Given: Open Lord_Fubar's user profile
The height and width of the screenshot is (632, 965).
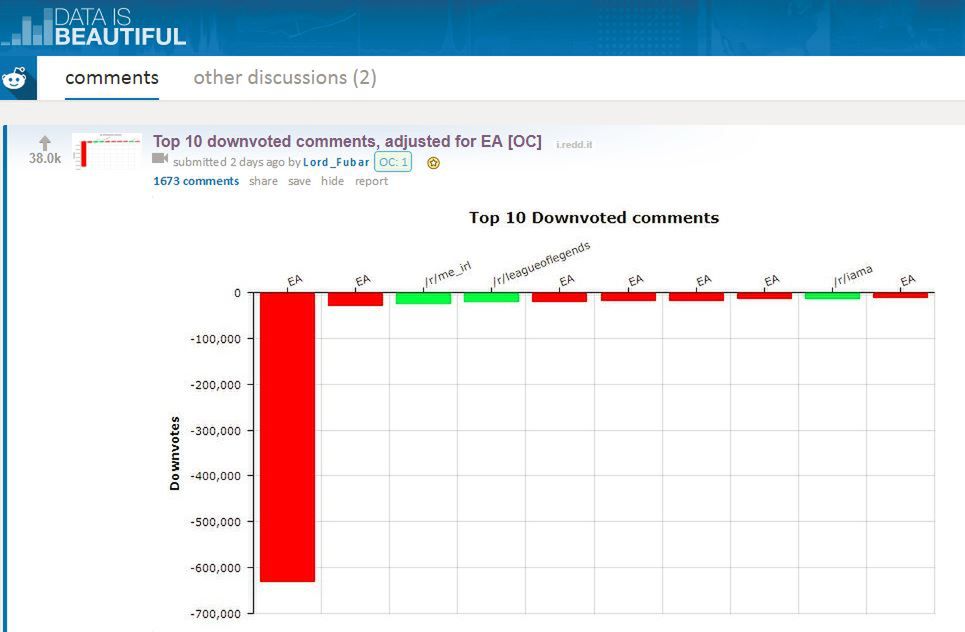Looking at the screenshot, I should (336, 162).
